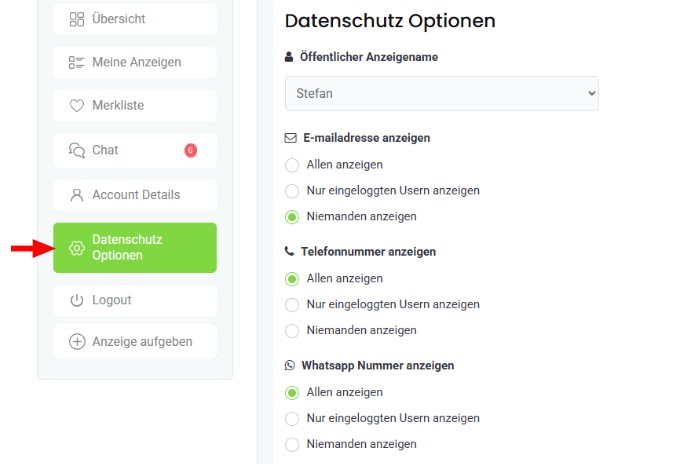Click the Logout power icon
Screen dimensions: 683x464
point(77,300)
